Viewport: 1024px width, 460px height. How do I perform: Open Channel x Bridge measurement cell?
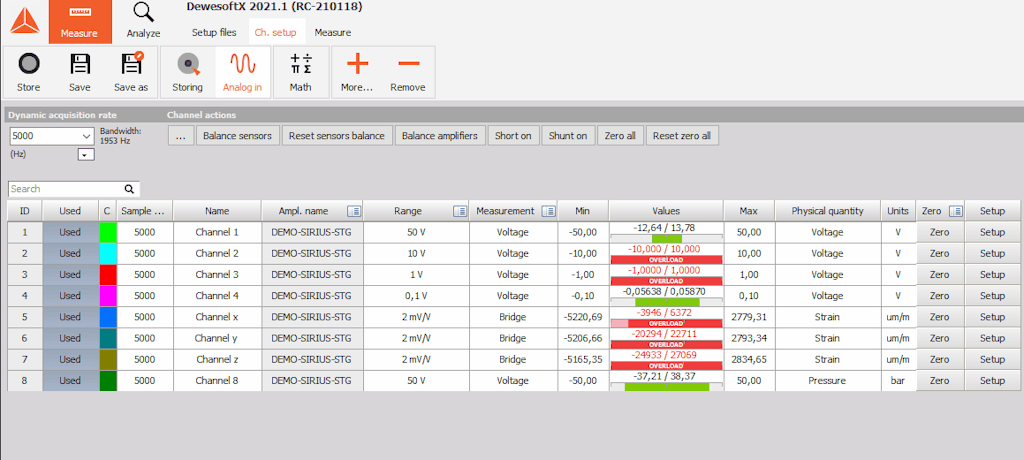tap(513, 317)
